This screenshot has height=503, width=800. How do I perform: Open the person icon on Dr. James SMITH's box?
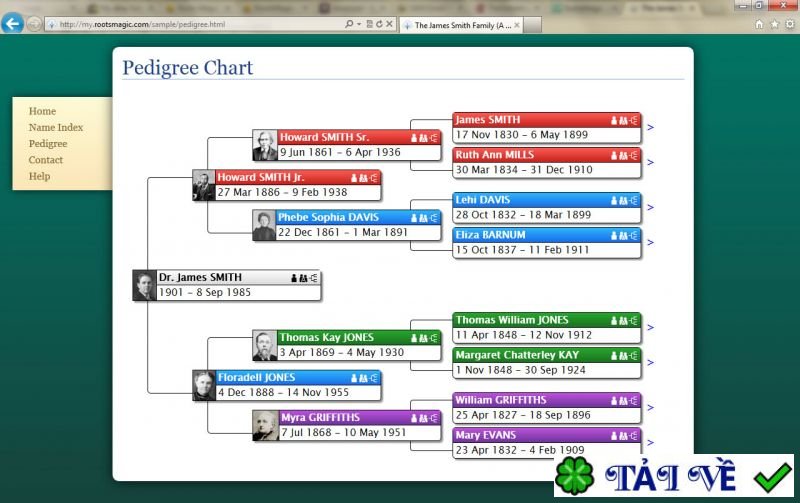(x=294, y=278)
